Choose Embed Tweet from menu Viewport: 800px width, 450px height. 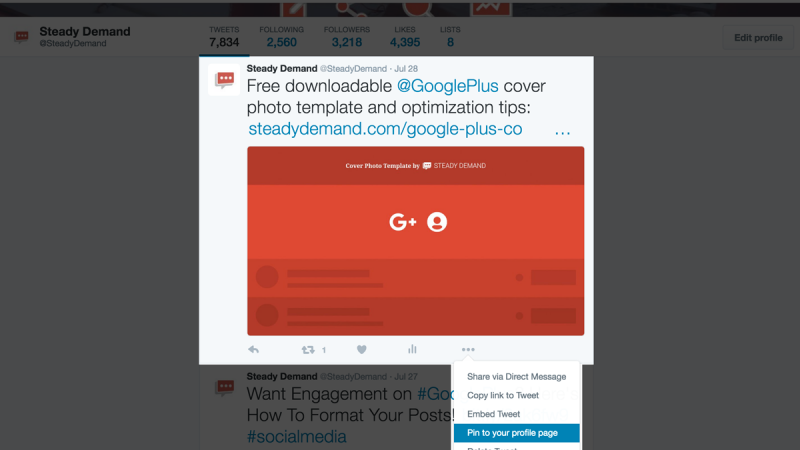click(x=493, y=414)
